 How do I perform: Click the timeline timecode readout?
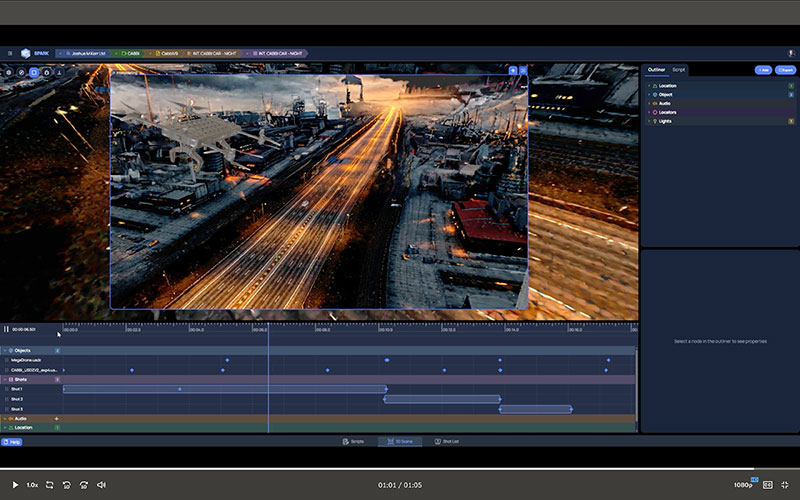23,330
